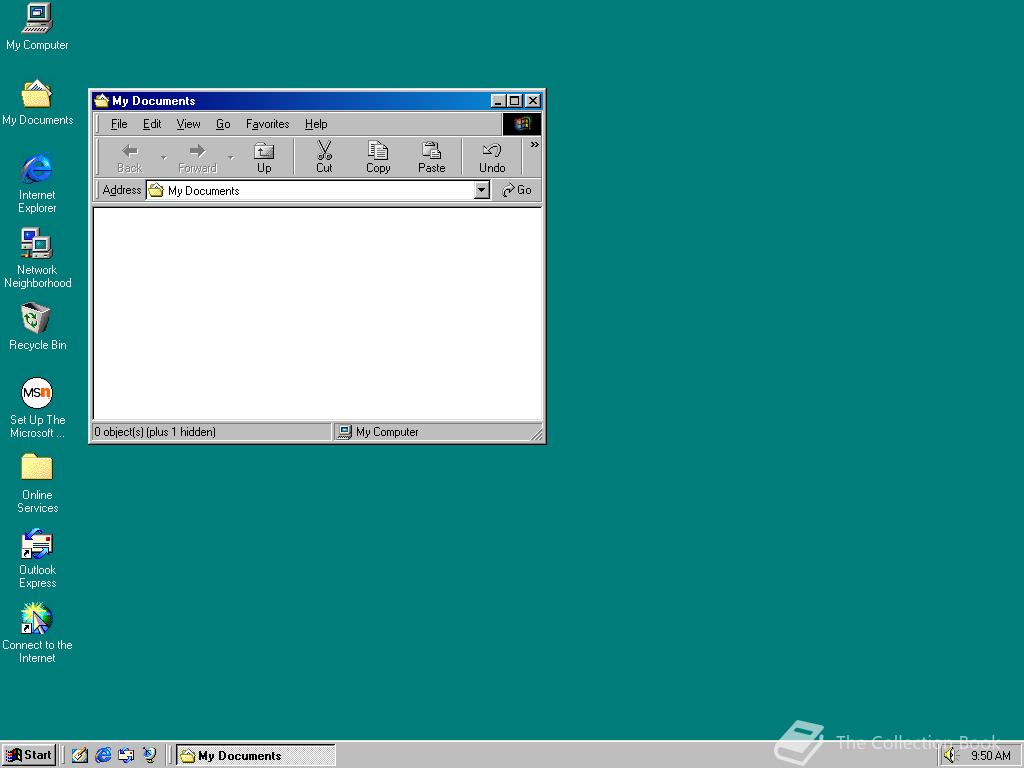Open the View menu

188,124
